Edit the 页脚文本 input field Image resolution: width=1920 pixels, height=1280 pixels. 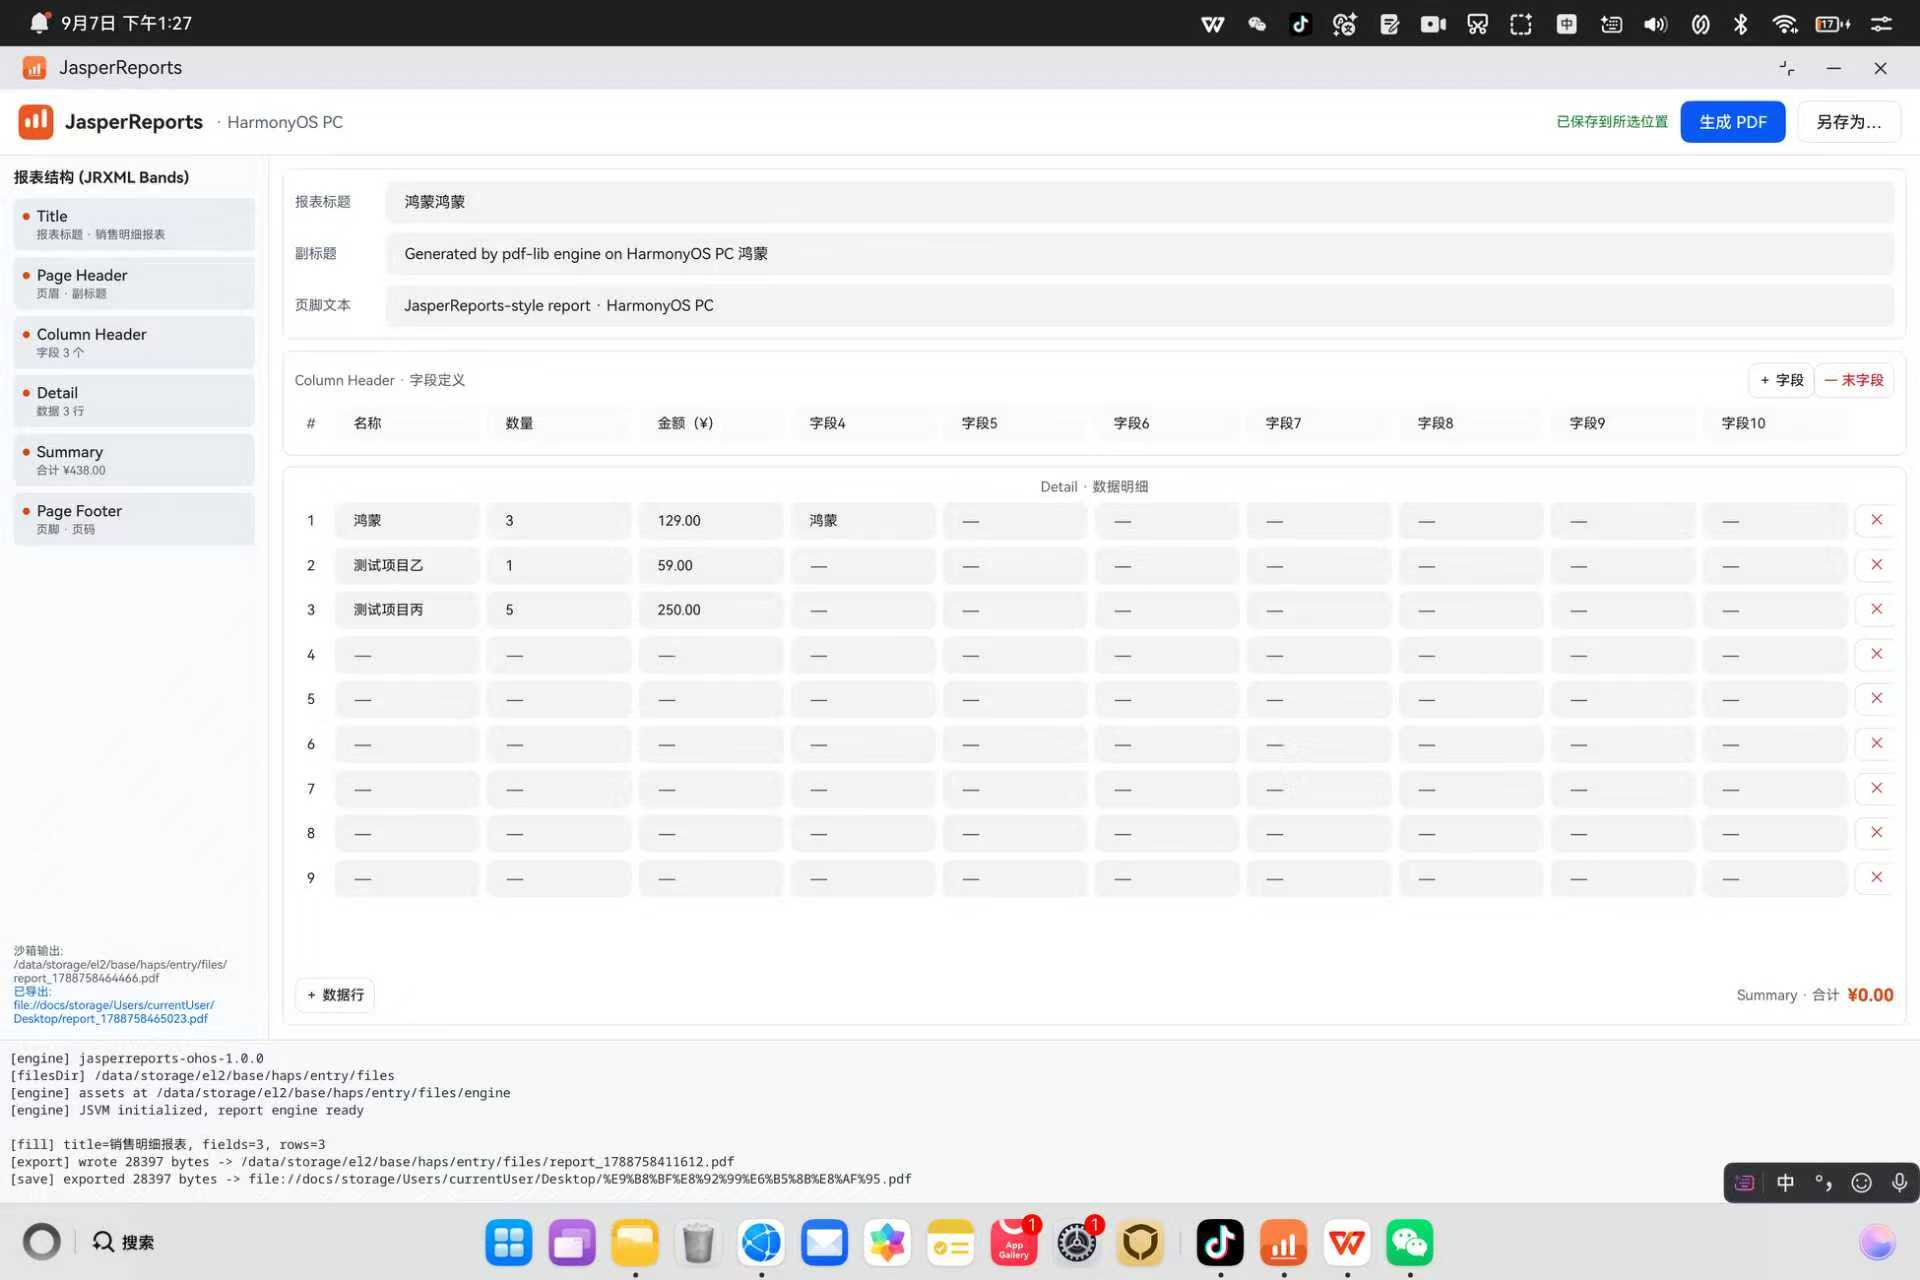[x=1140, y=305]
